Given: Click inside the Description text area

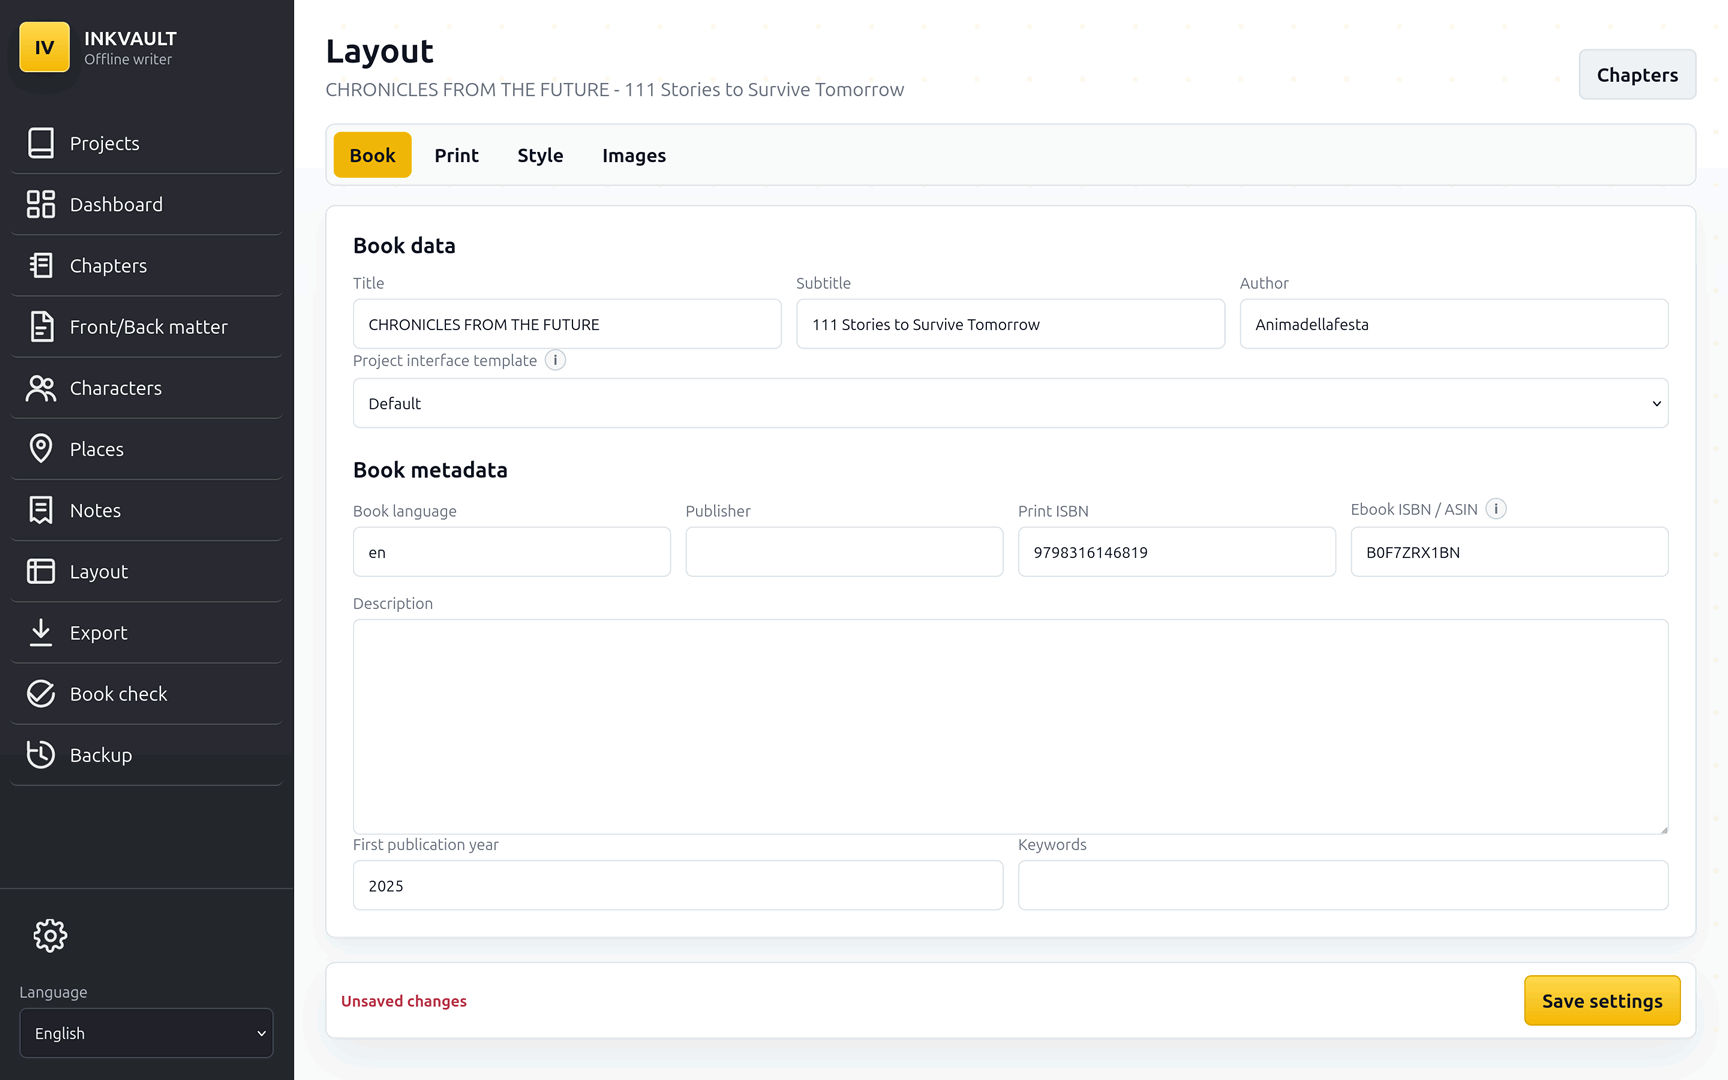Looking at the screenshot, I should 1010,727.
